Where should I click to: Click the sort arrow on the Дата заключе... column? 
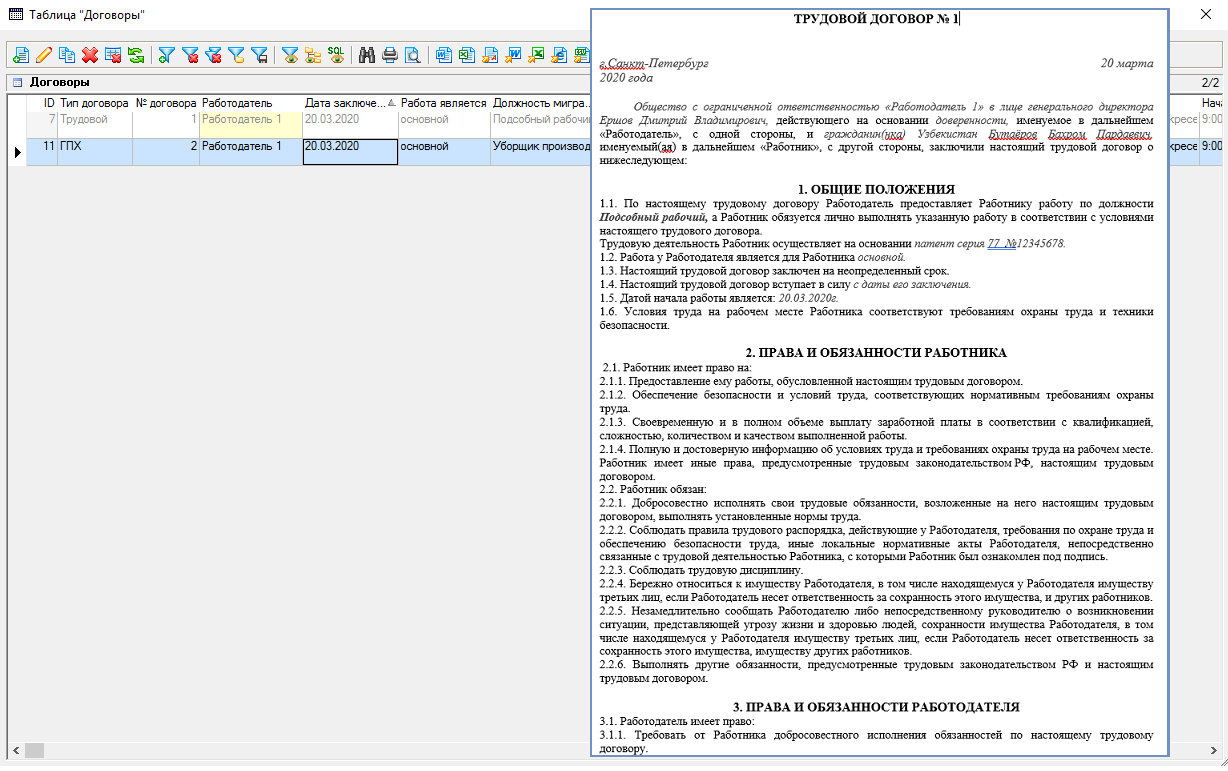click(x=390, y=103)
